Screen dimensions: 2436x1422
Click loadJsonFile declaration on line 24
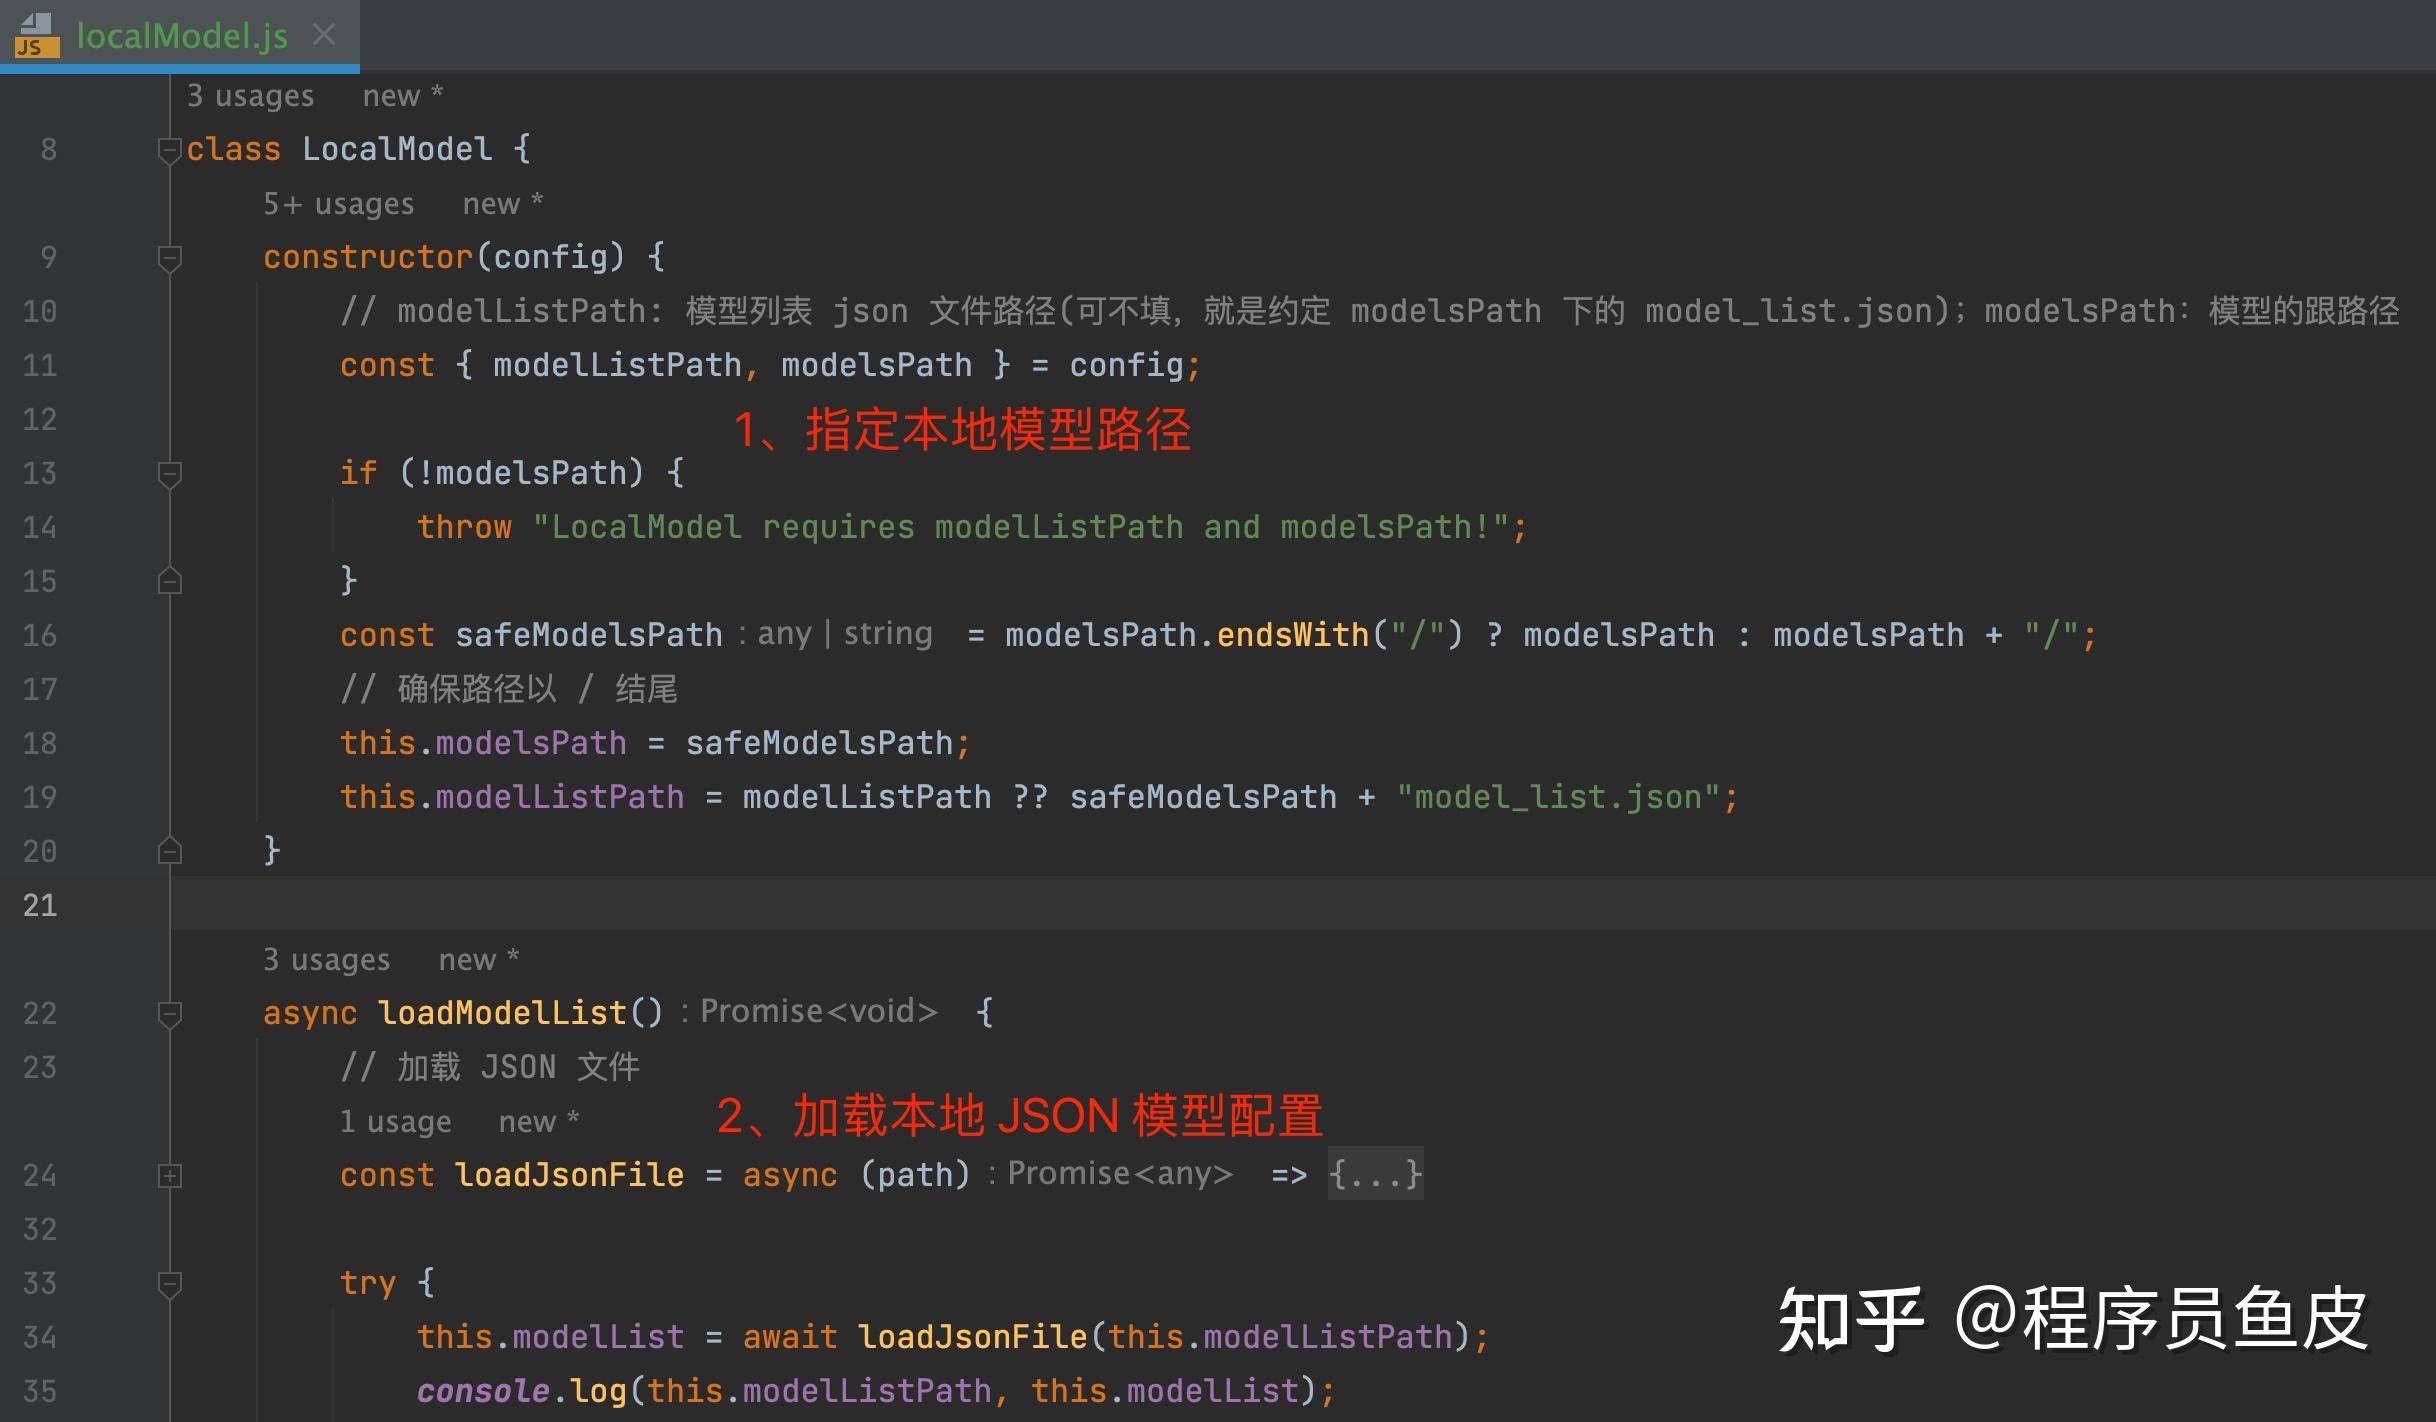pos(569,1176)
